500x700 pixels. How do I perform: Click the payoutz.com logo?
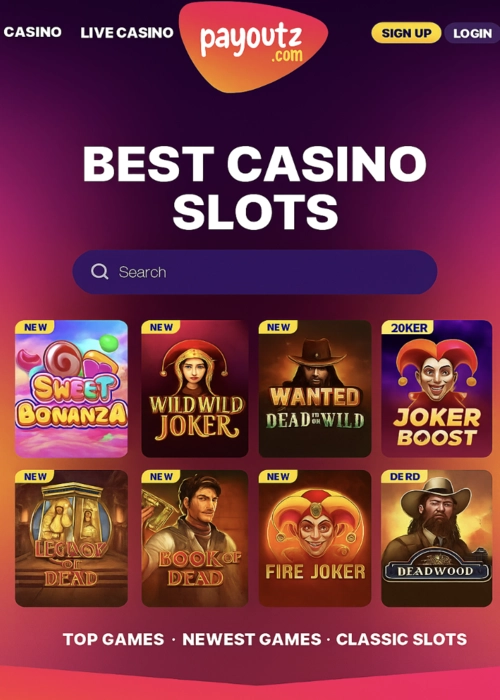point(253,46)
